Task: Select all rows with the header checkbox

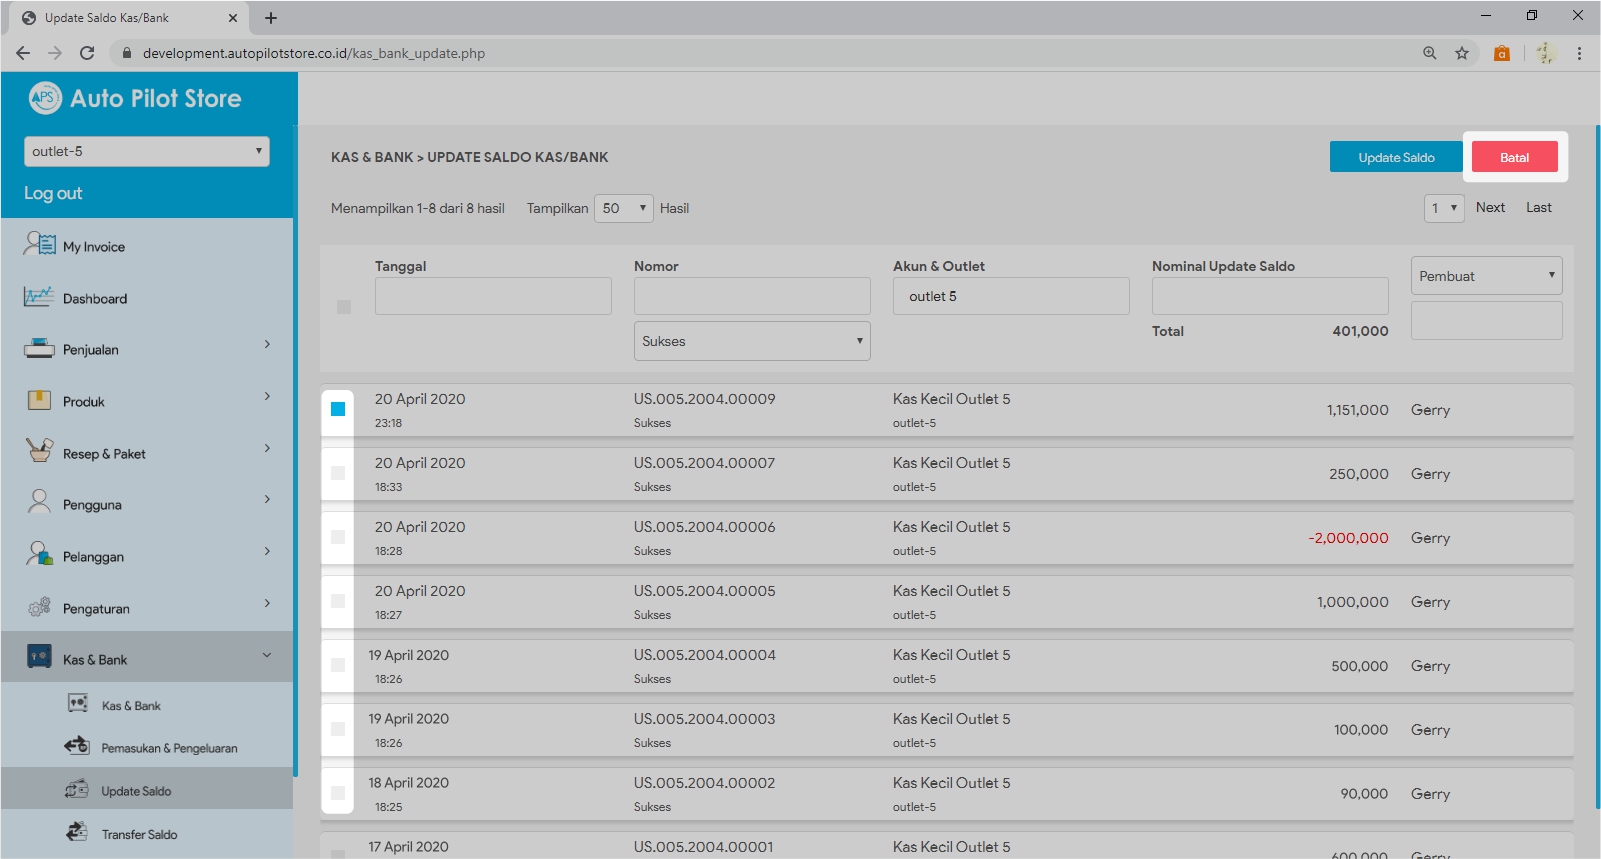Action: coord(344,307)
